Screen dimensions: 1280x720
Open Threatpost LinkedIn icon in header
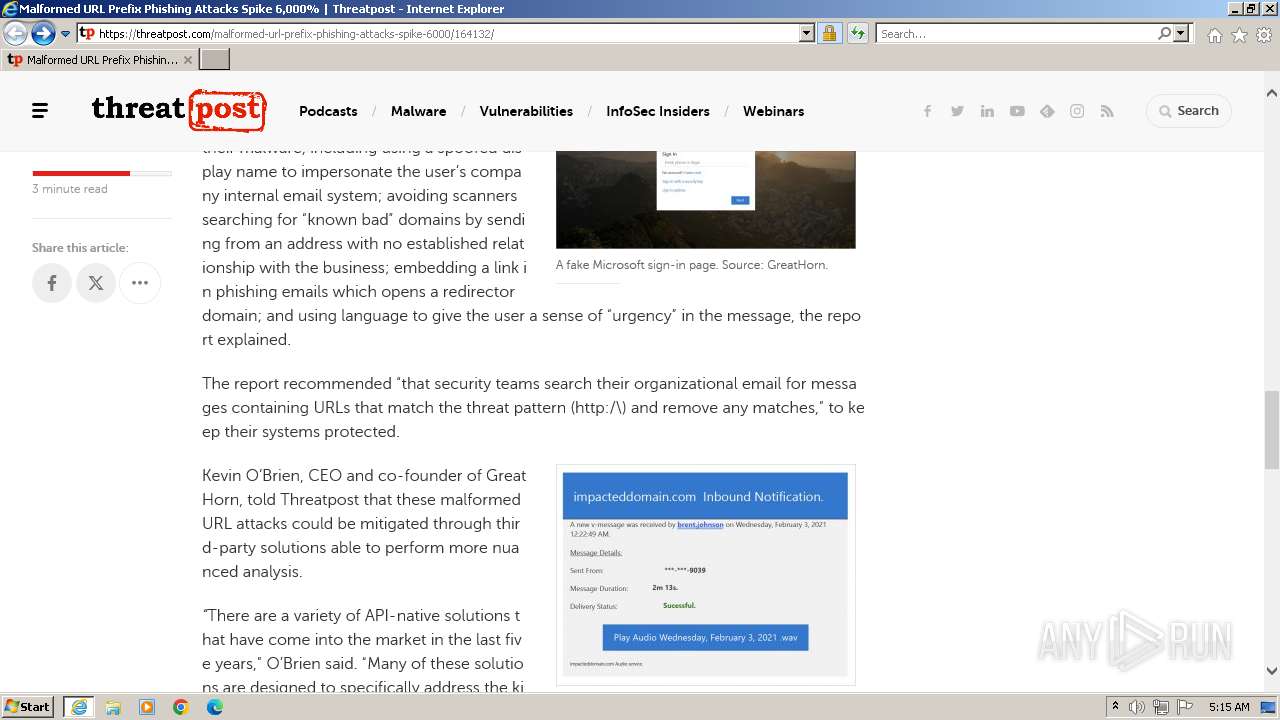coord(987,111)
